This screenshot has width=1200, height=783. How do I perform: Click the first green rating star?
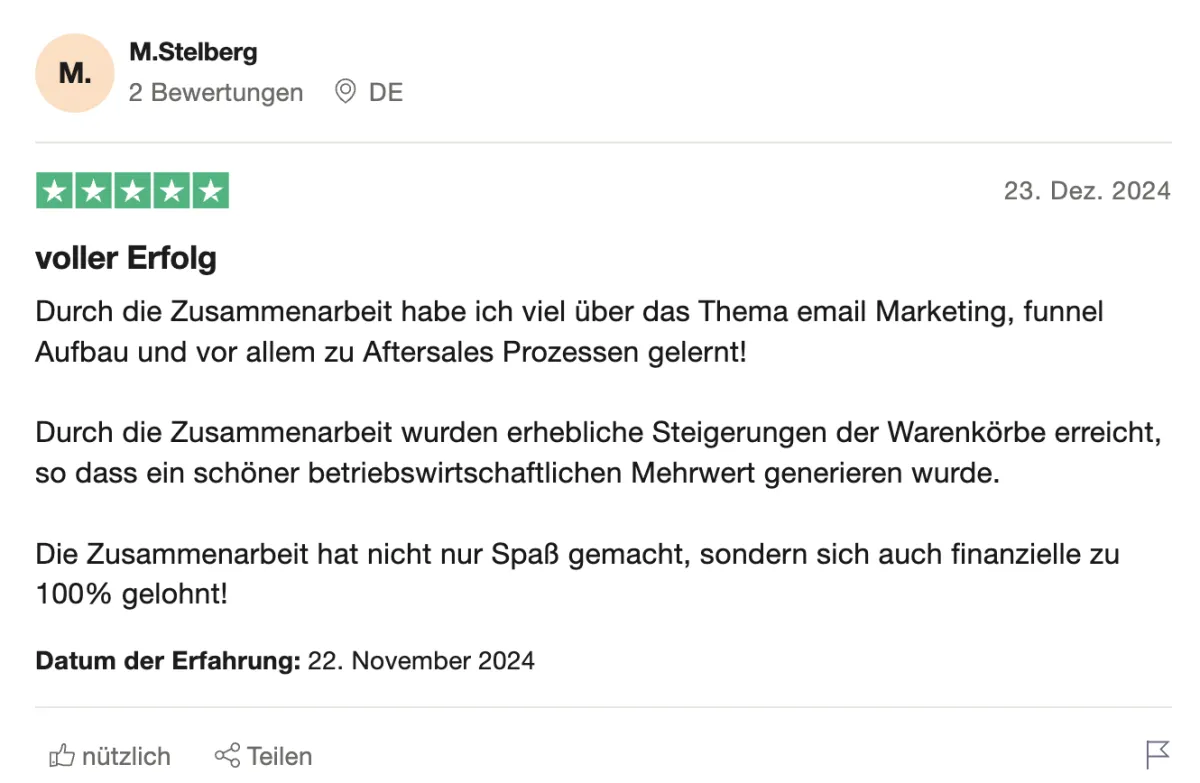coord(56,191)
